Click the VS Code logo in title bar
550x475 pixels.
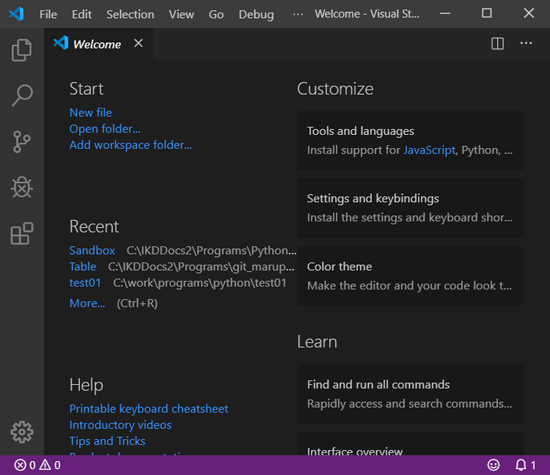(16, 14)
